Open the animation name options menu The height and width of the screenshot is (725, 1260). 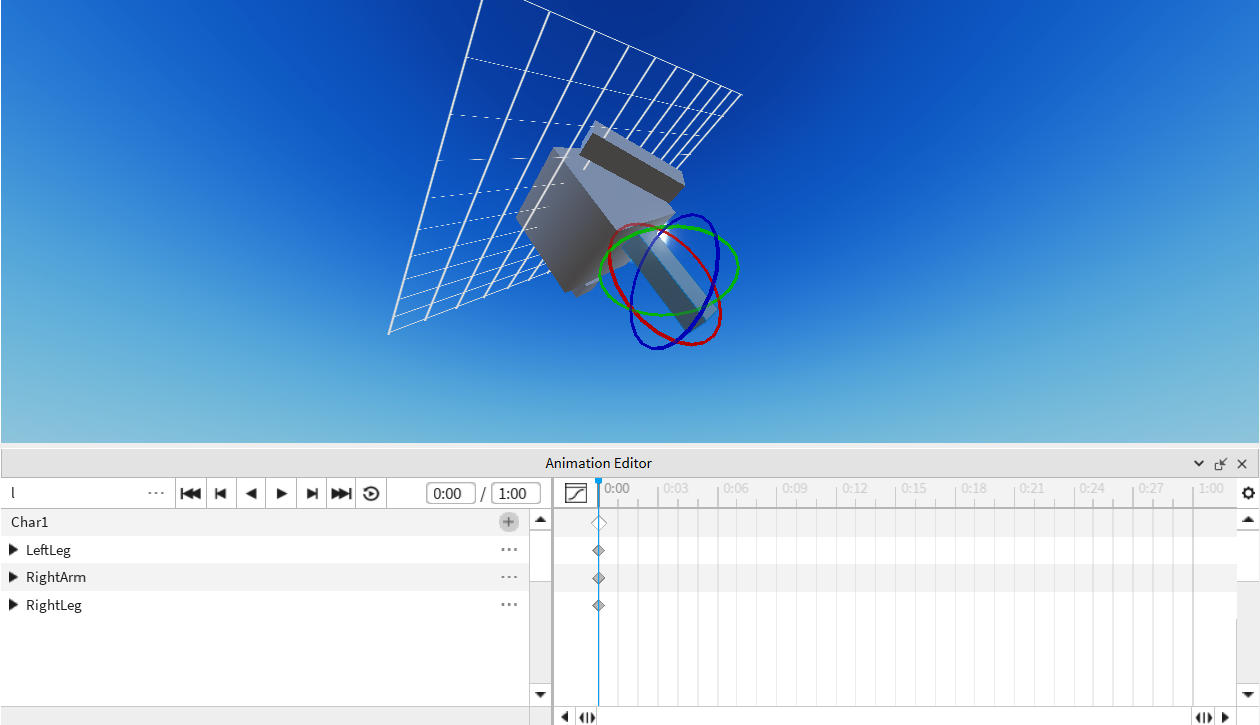[x=156, y=493]
